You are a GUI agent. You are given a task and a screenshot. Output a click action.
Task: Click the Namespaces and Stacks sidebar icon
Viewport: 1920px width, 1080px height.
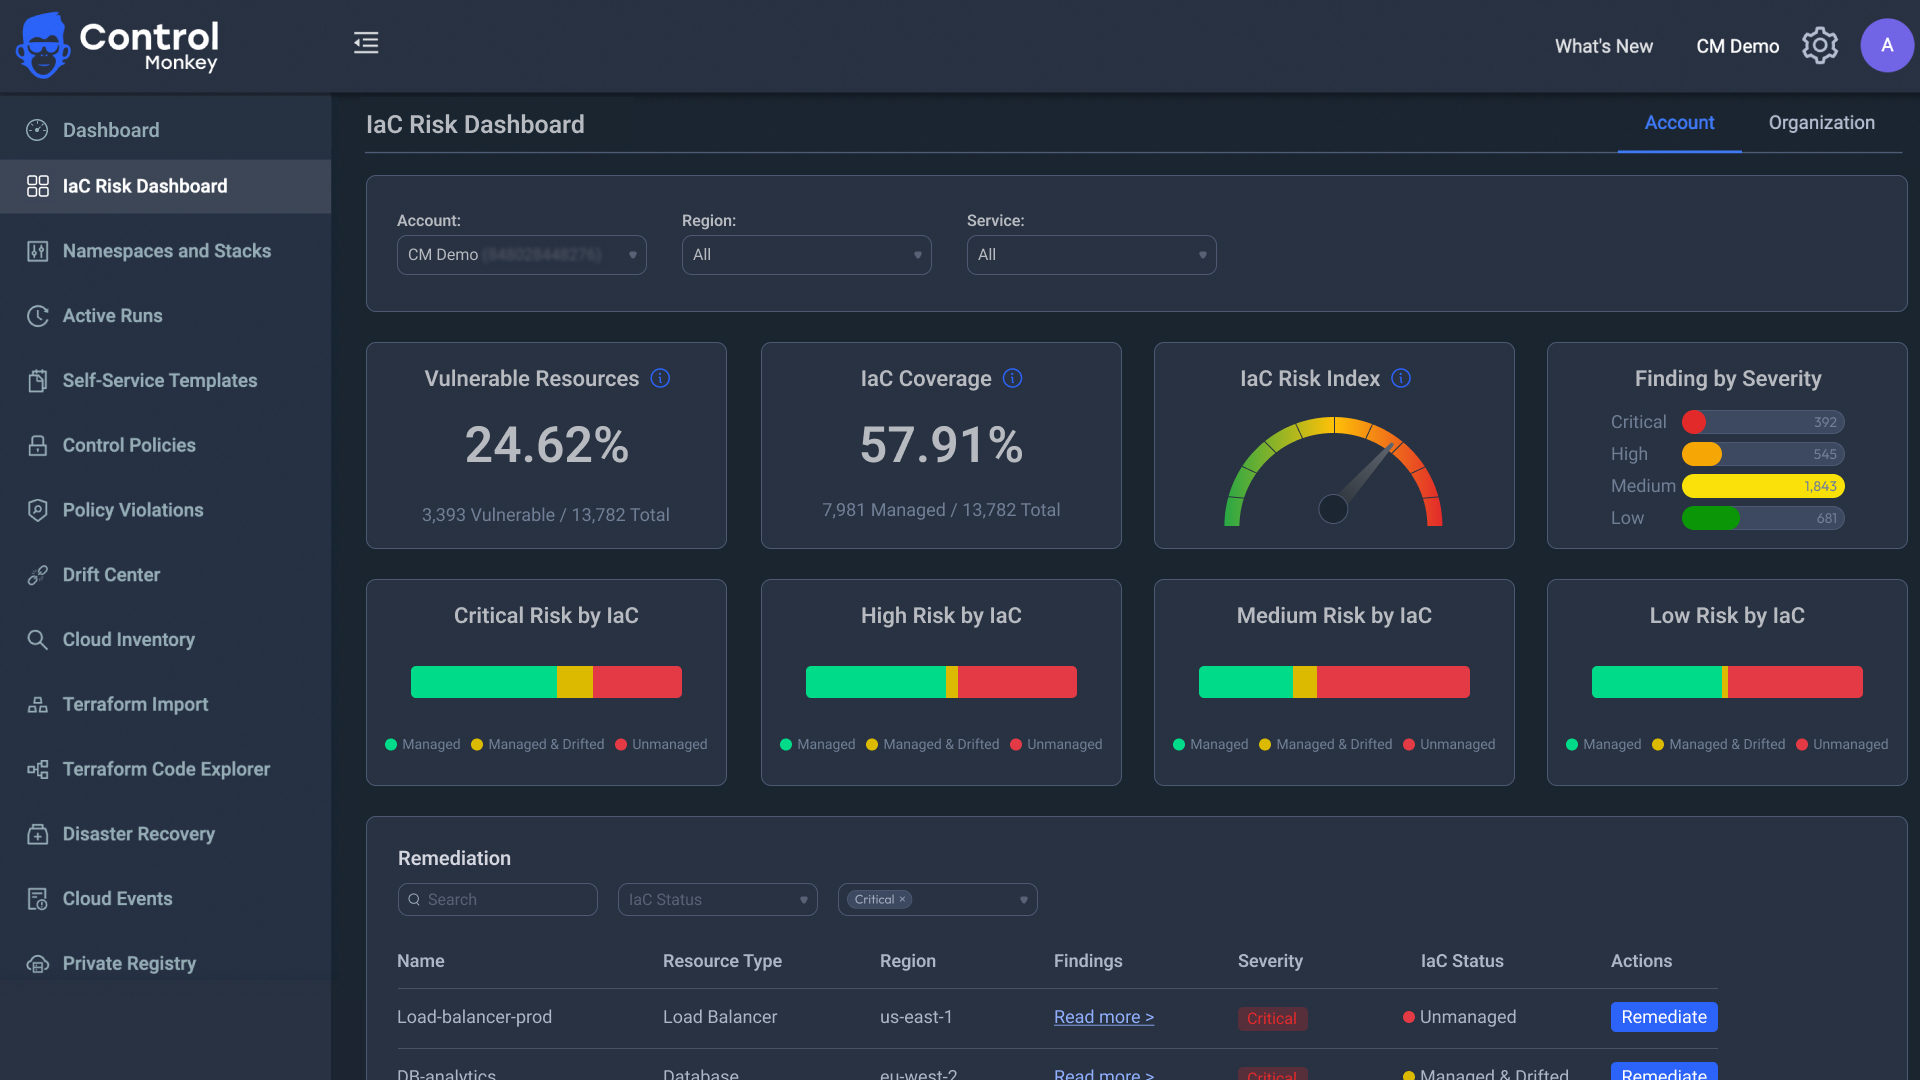(x=37, y=251)
